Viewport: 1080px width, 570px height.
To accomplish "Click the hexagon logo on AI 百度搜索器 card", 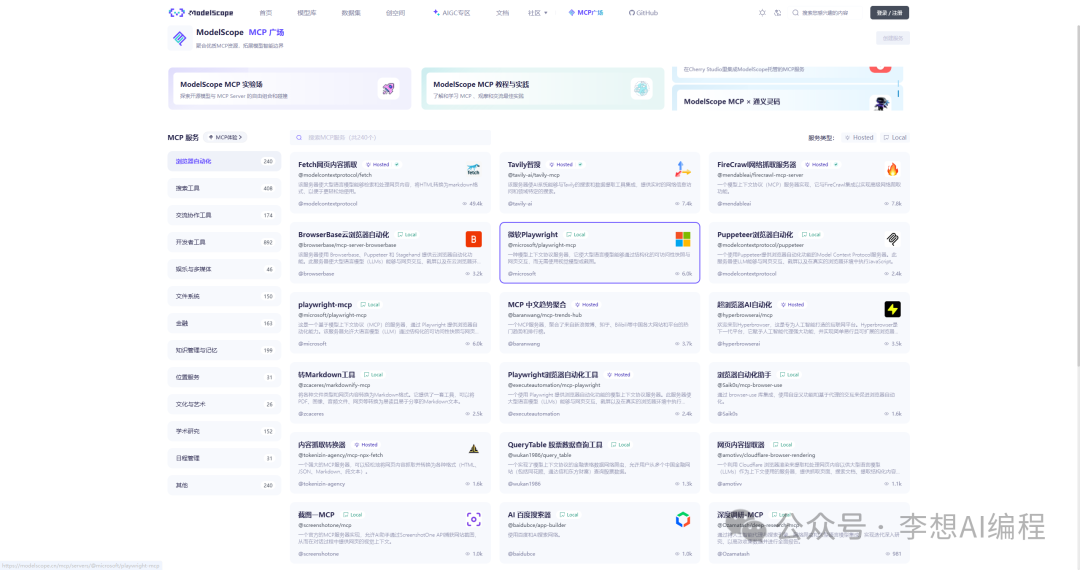I will click(683, 519).
